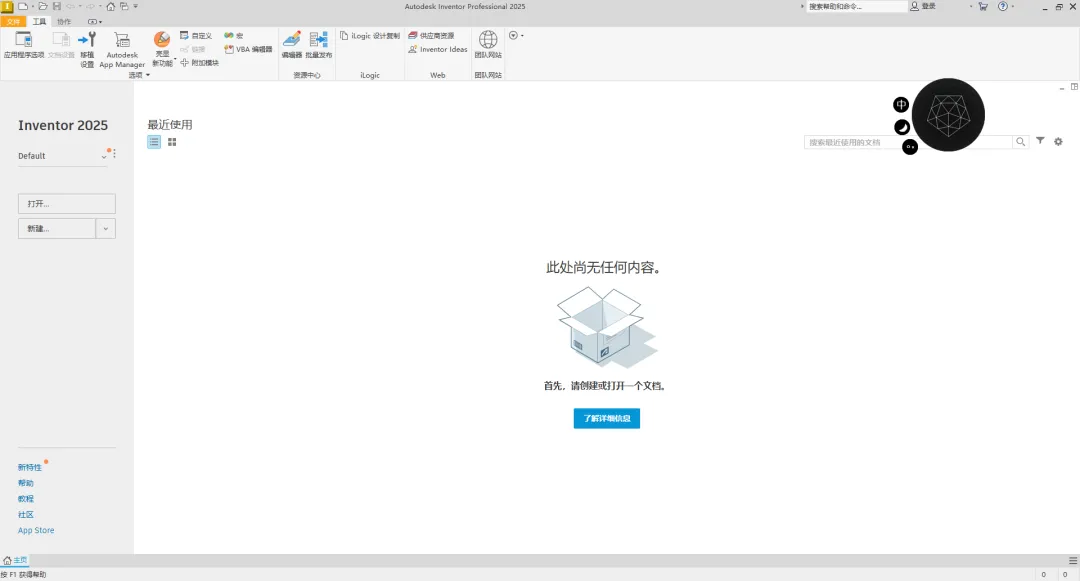
Task: Open the circled arrow dropdown at ribbon end
Action: 516,35
